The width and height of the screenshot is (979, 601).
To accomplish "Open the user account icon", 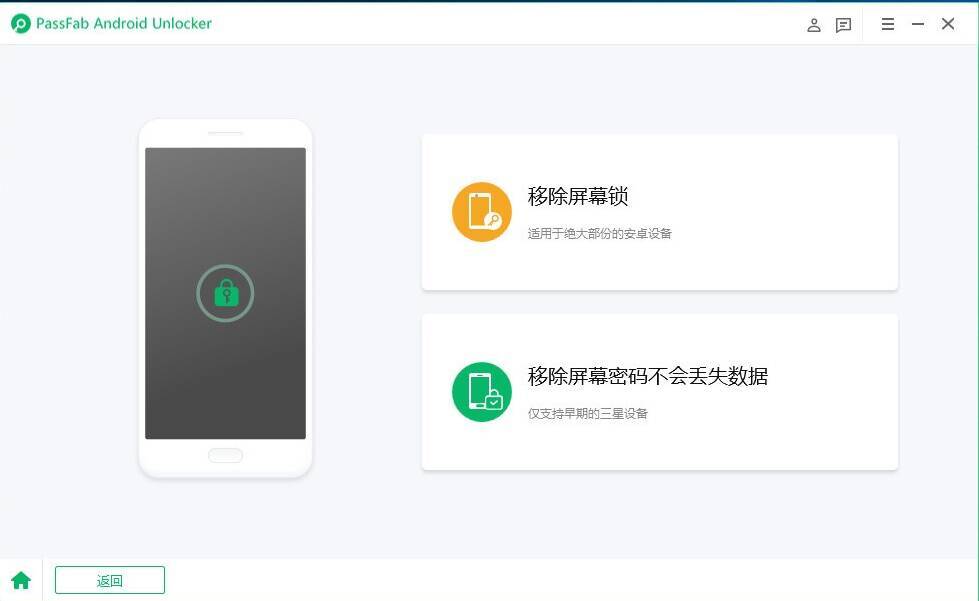I will point(814,25).
